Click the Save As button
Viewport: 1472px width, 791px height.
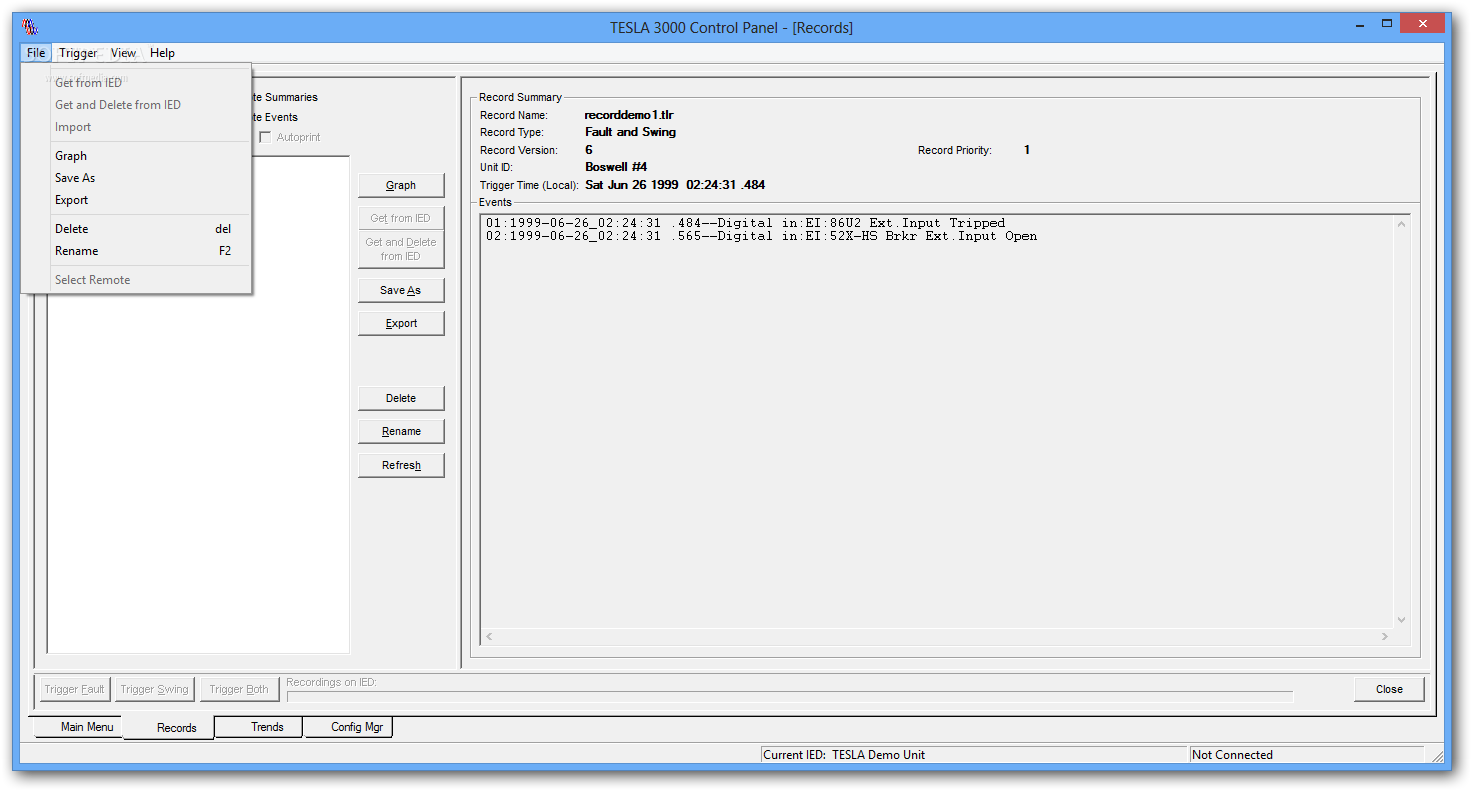click(x=401, y=290)
